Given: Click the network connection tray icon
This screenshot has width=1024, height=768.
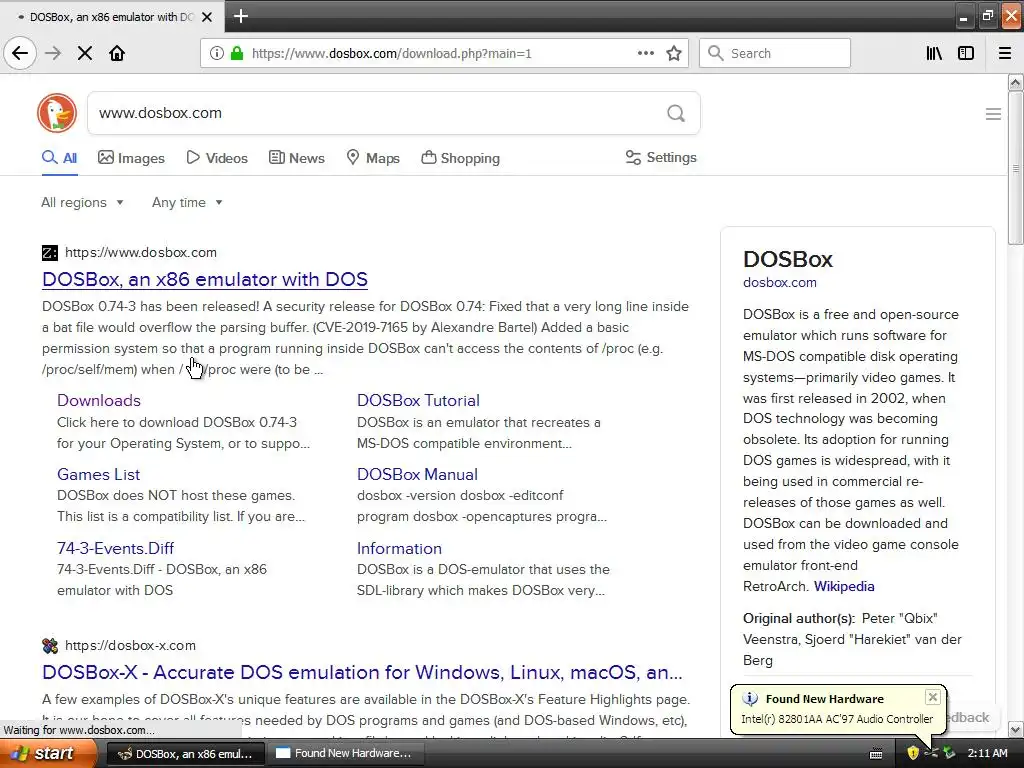Looking at the screenshot, I should click(x=931, y=753).
